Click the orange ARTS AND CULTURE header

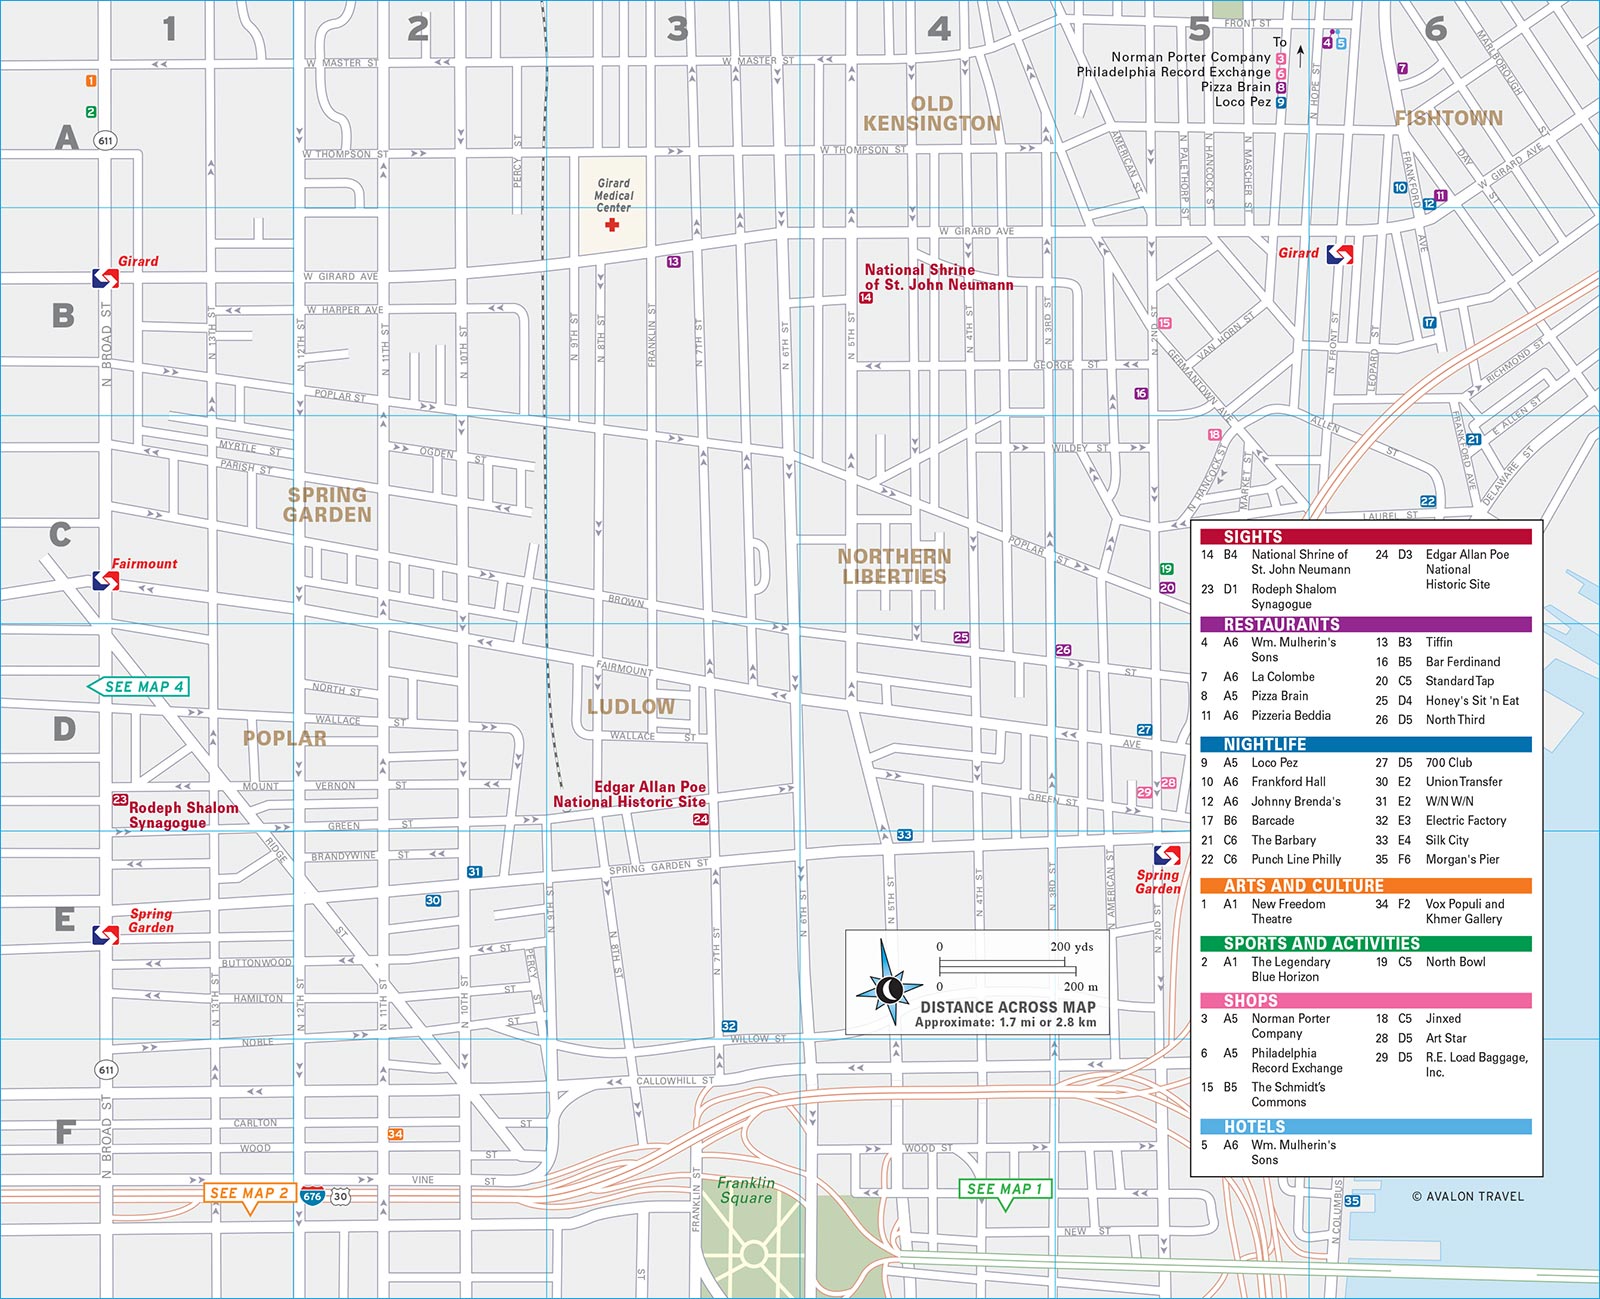[1366, 886]
